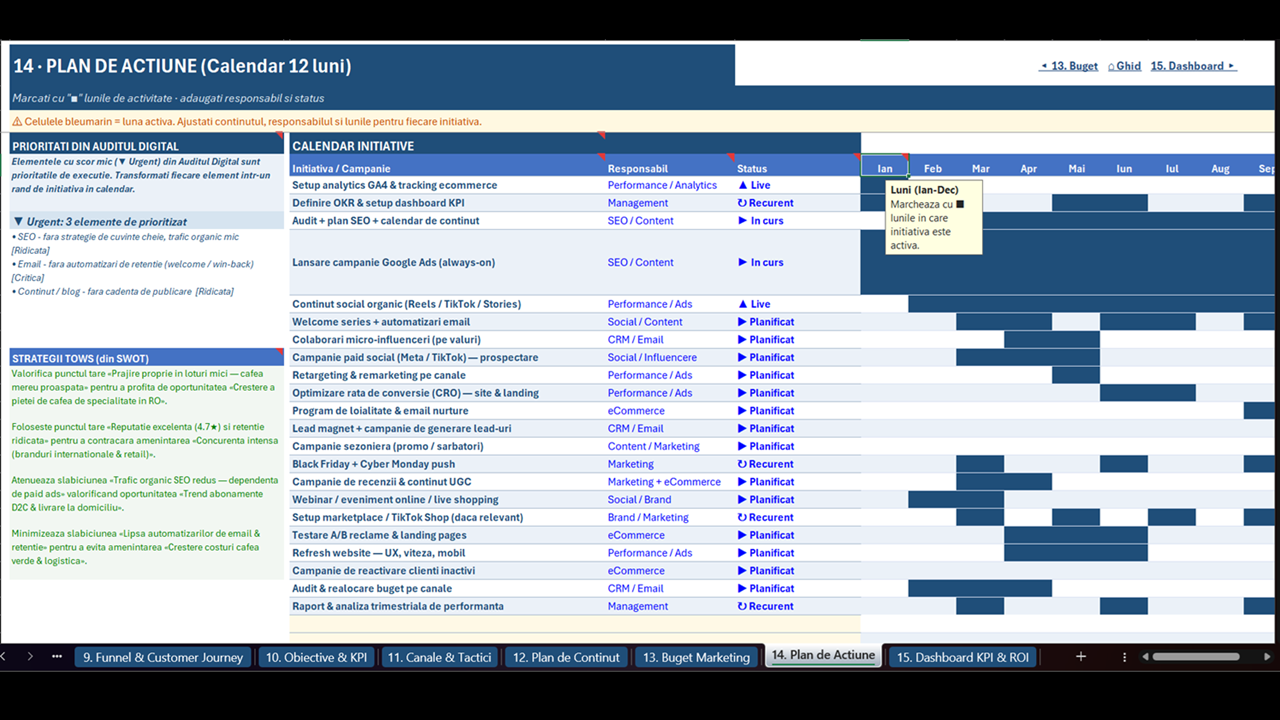Select Welcome series + automatizari email cell
The image size is (1280, 720).
tap(447, 322)
